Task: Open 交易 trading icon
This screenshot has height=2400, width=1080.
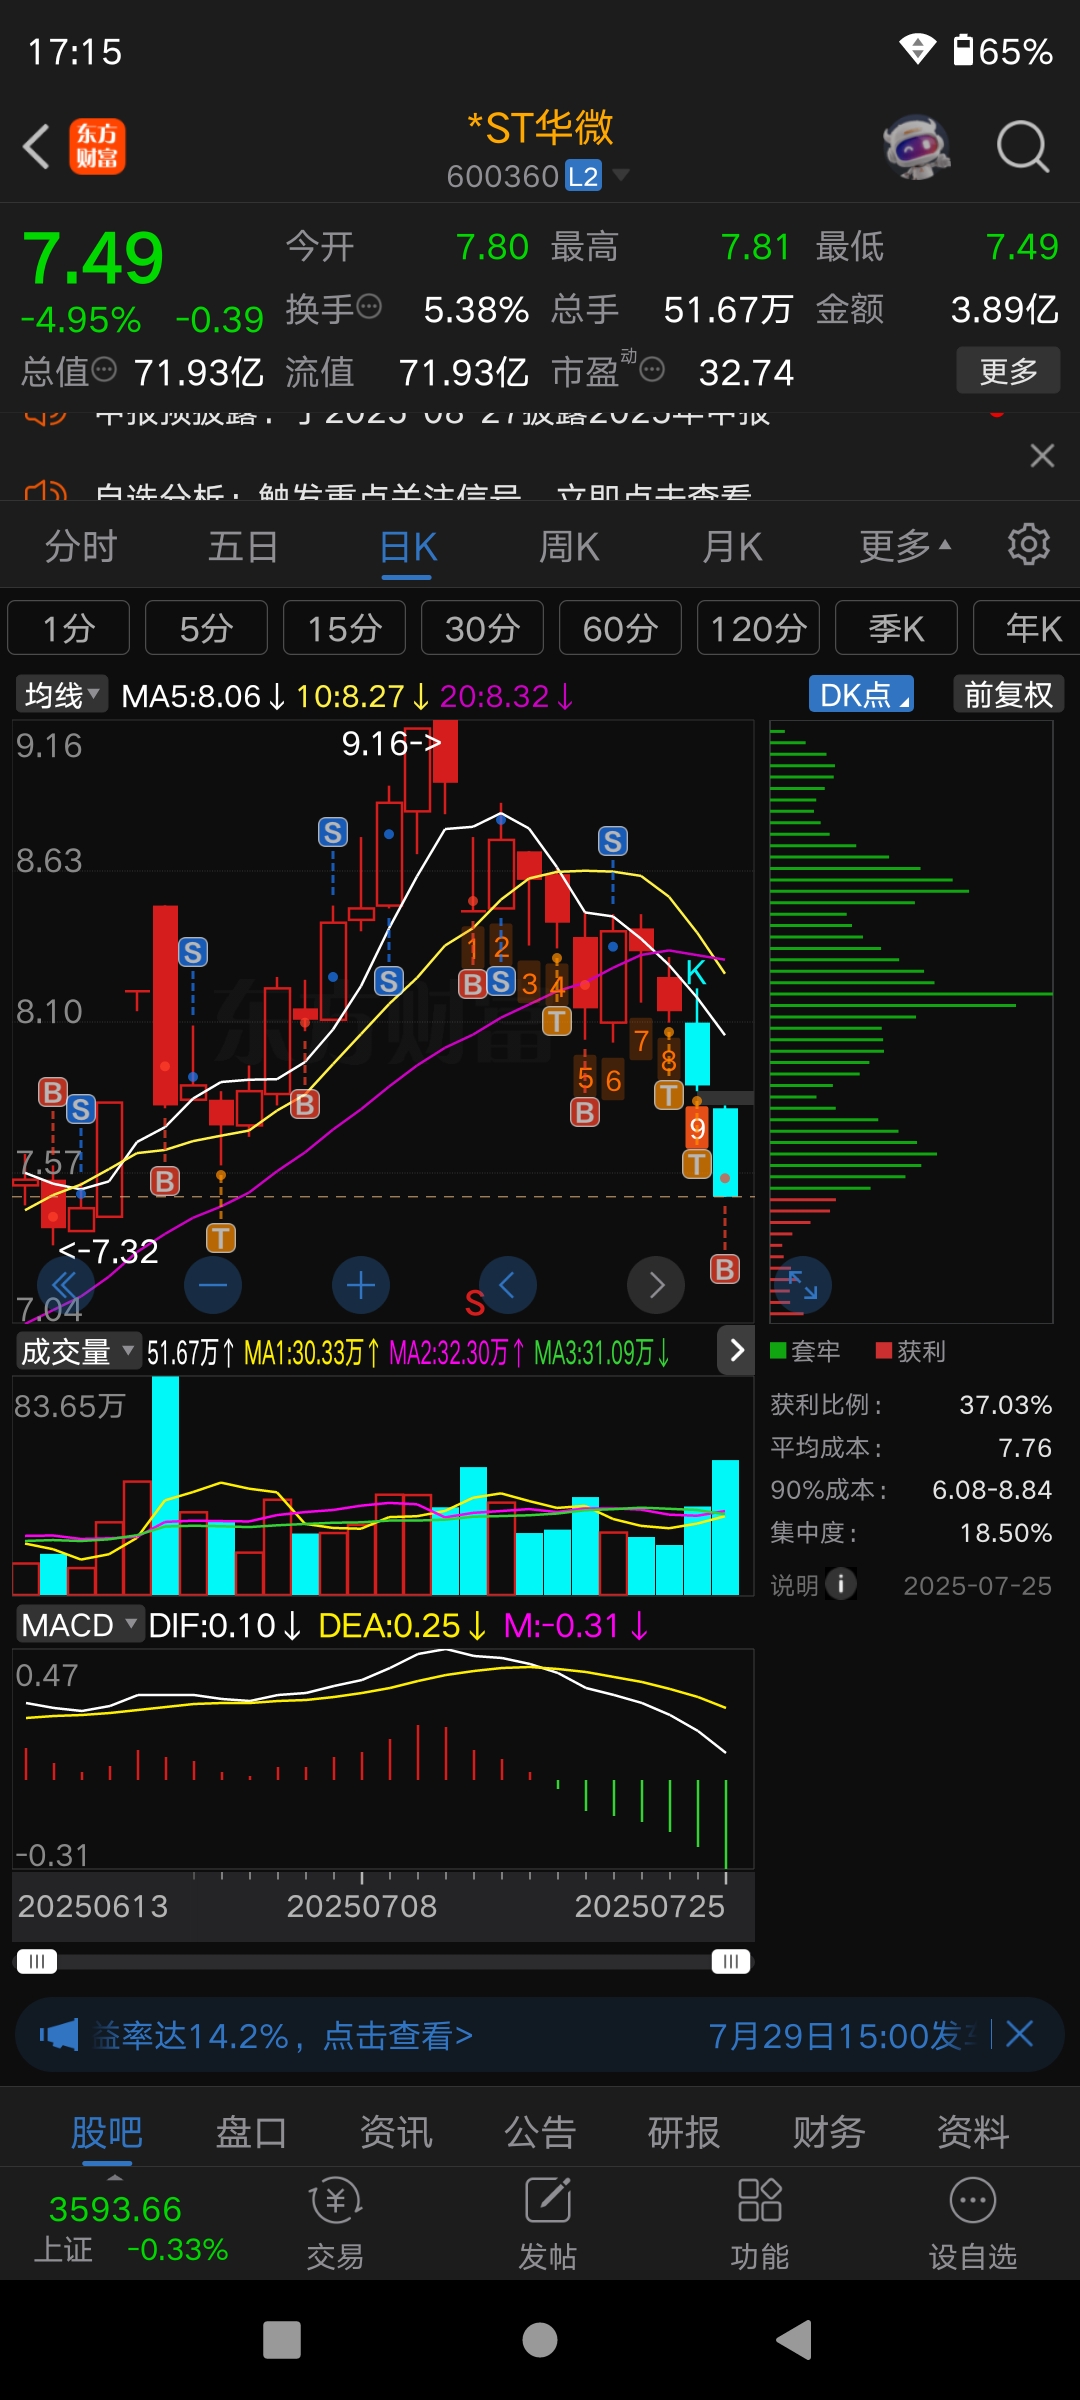Action: 335,2224
